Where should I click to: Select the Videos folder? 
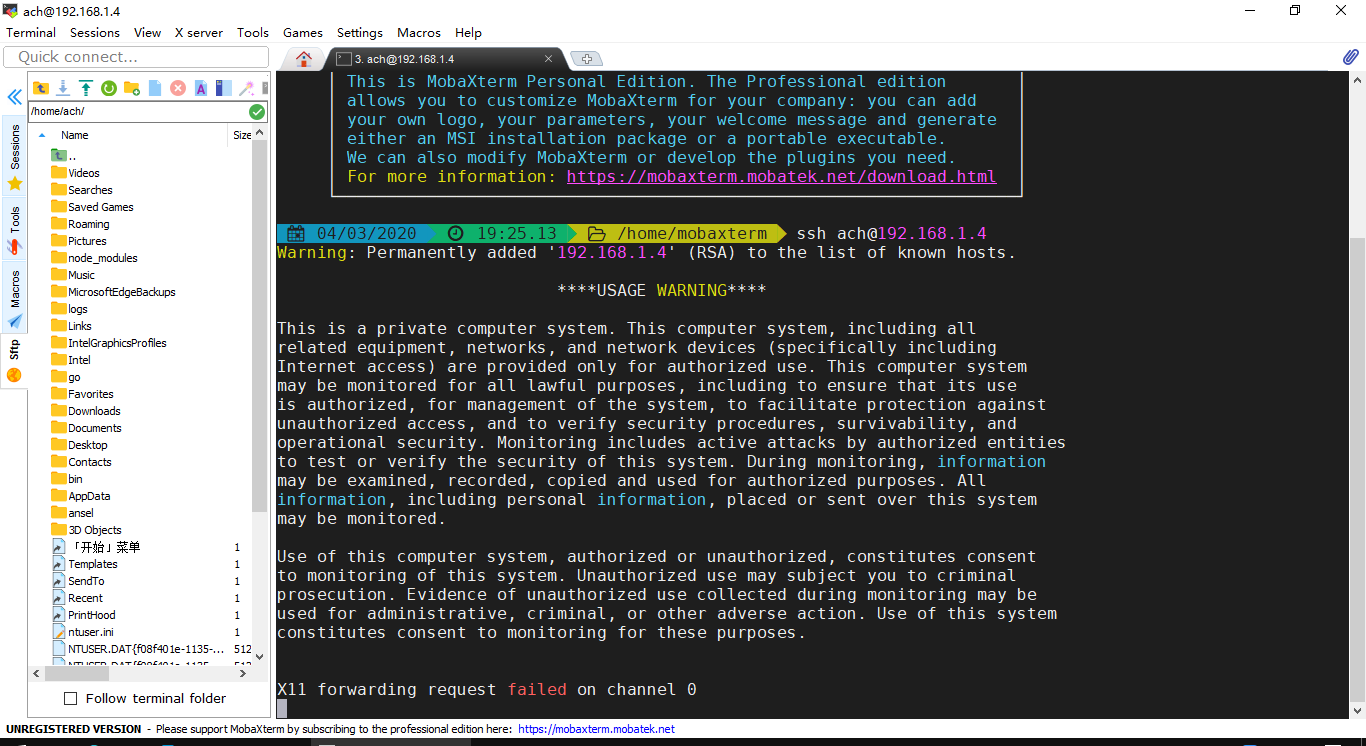[76, 173]
